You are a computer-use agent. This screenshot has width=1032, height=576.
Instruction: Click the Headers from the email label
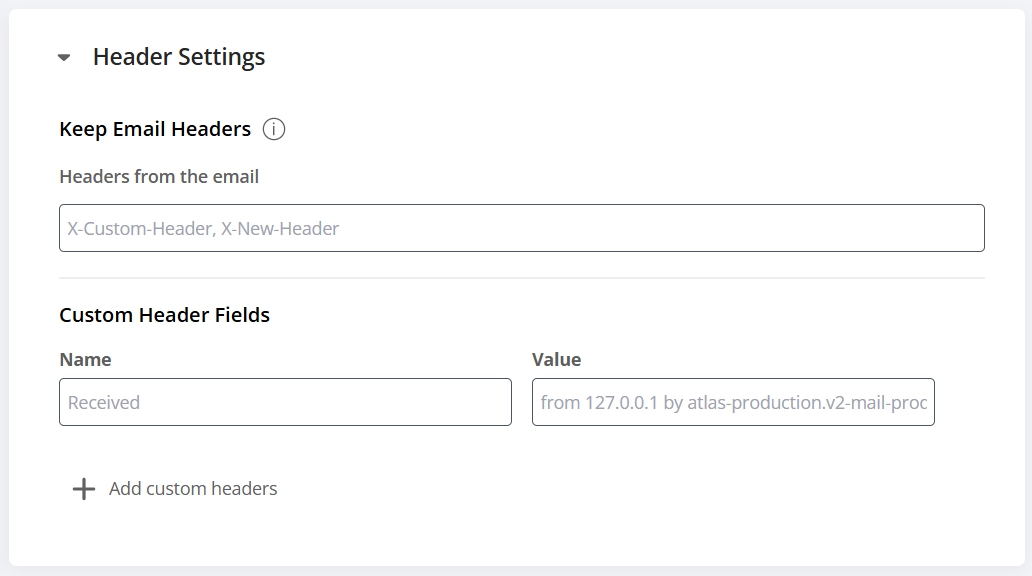159,176
